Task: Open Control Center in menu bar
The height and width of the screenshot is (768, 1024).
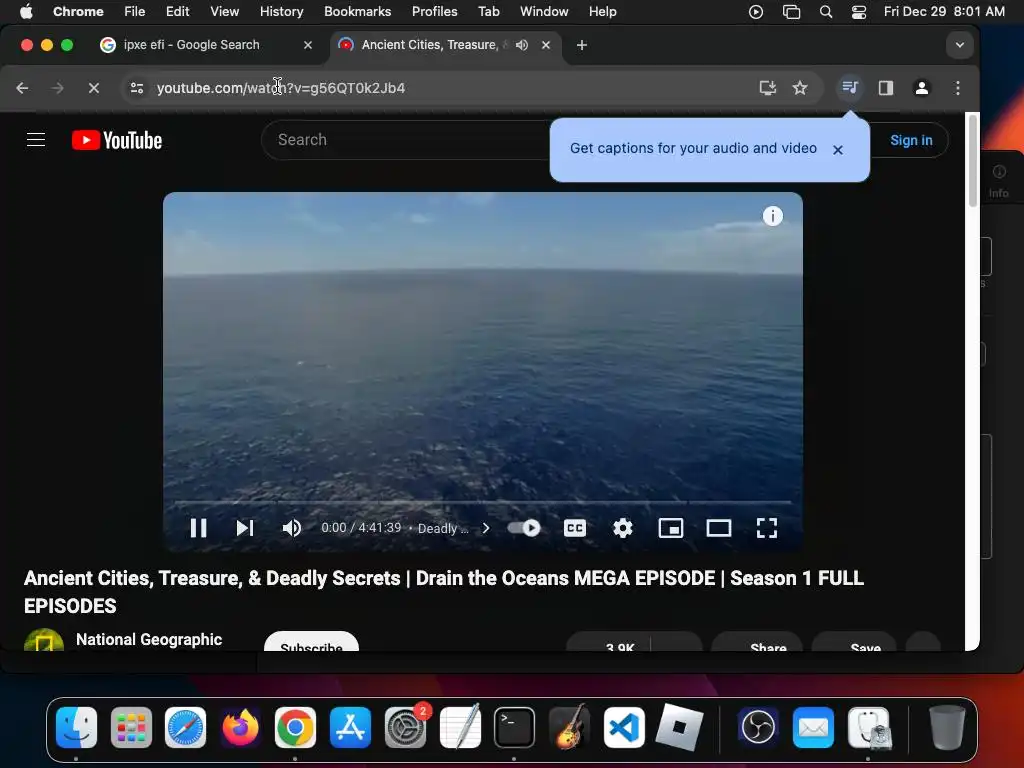Action: coord(859,12)
